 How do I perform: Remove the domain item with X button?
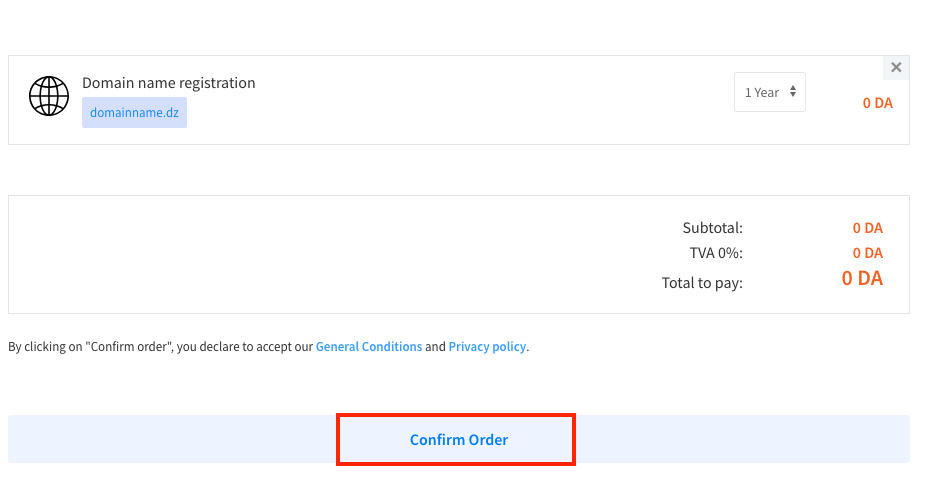(x=896, y=68)
